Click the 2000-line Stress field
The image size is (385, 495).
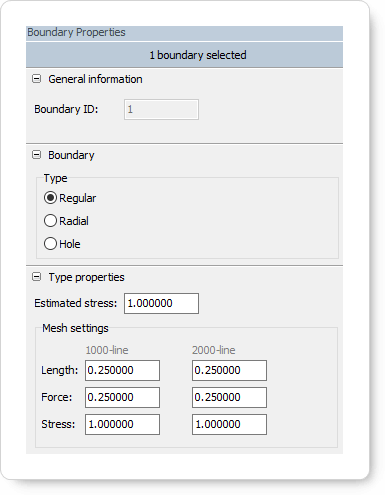(229, 424)
